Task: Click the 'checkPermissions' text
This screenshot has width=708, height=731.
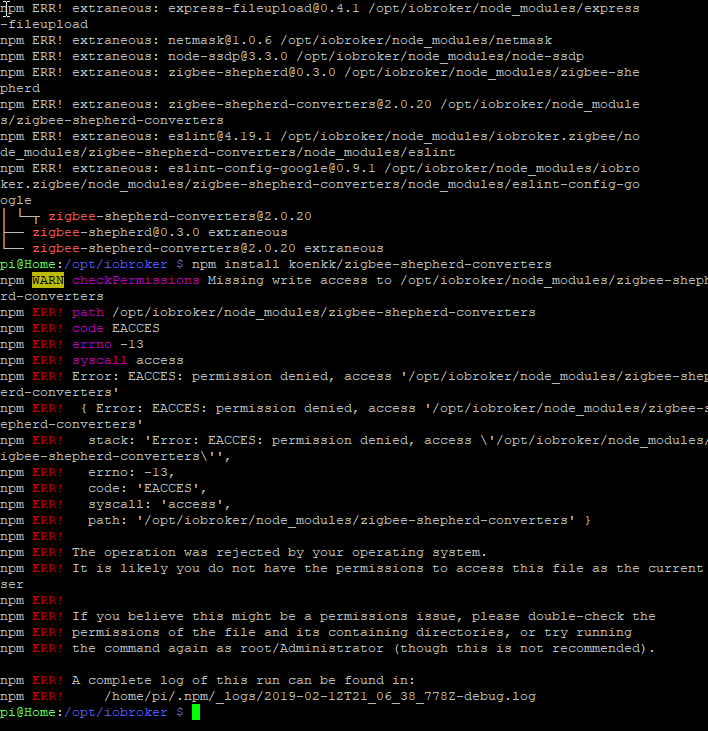Action: (136, 280)
